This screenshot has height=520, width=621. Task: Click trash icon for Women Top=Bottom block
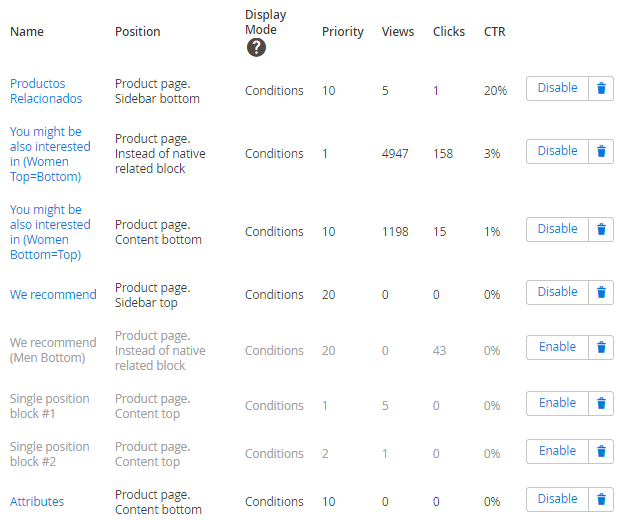tap(601, 151)
